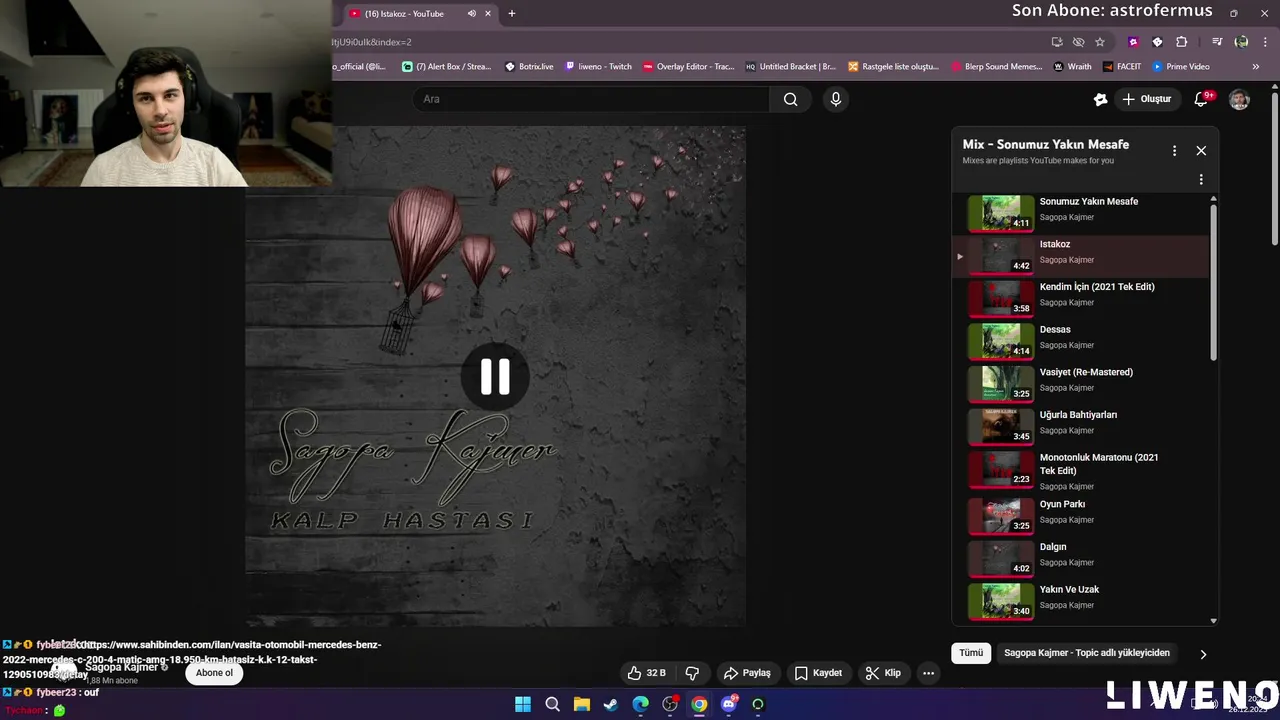
Task: Mute the Istakoz YouTube tab audio
Action: [x=471, y=14]
